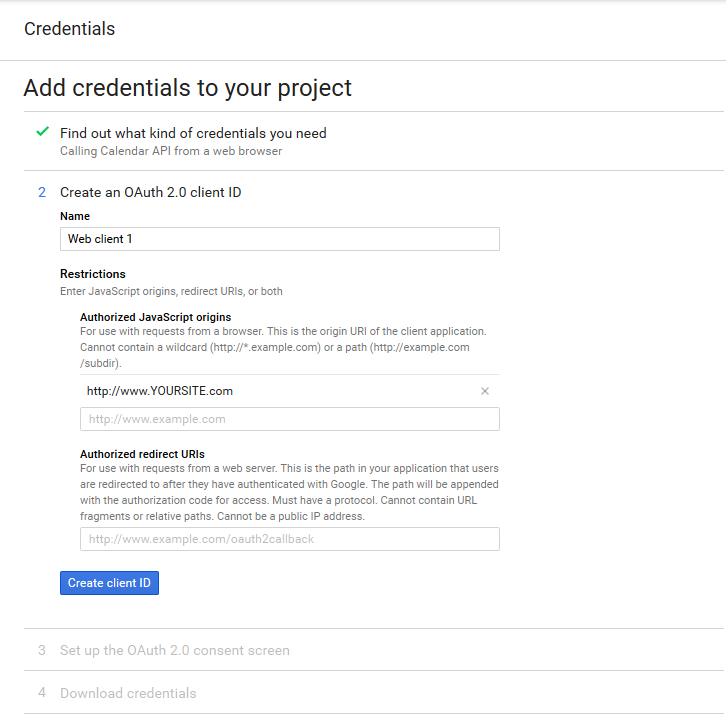The height and width of the screenshot is (714, 726).
Task: Click the Credentials page title
Action: 69,29
